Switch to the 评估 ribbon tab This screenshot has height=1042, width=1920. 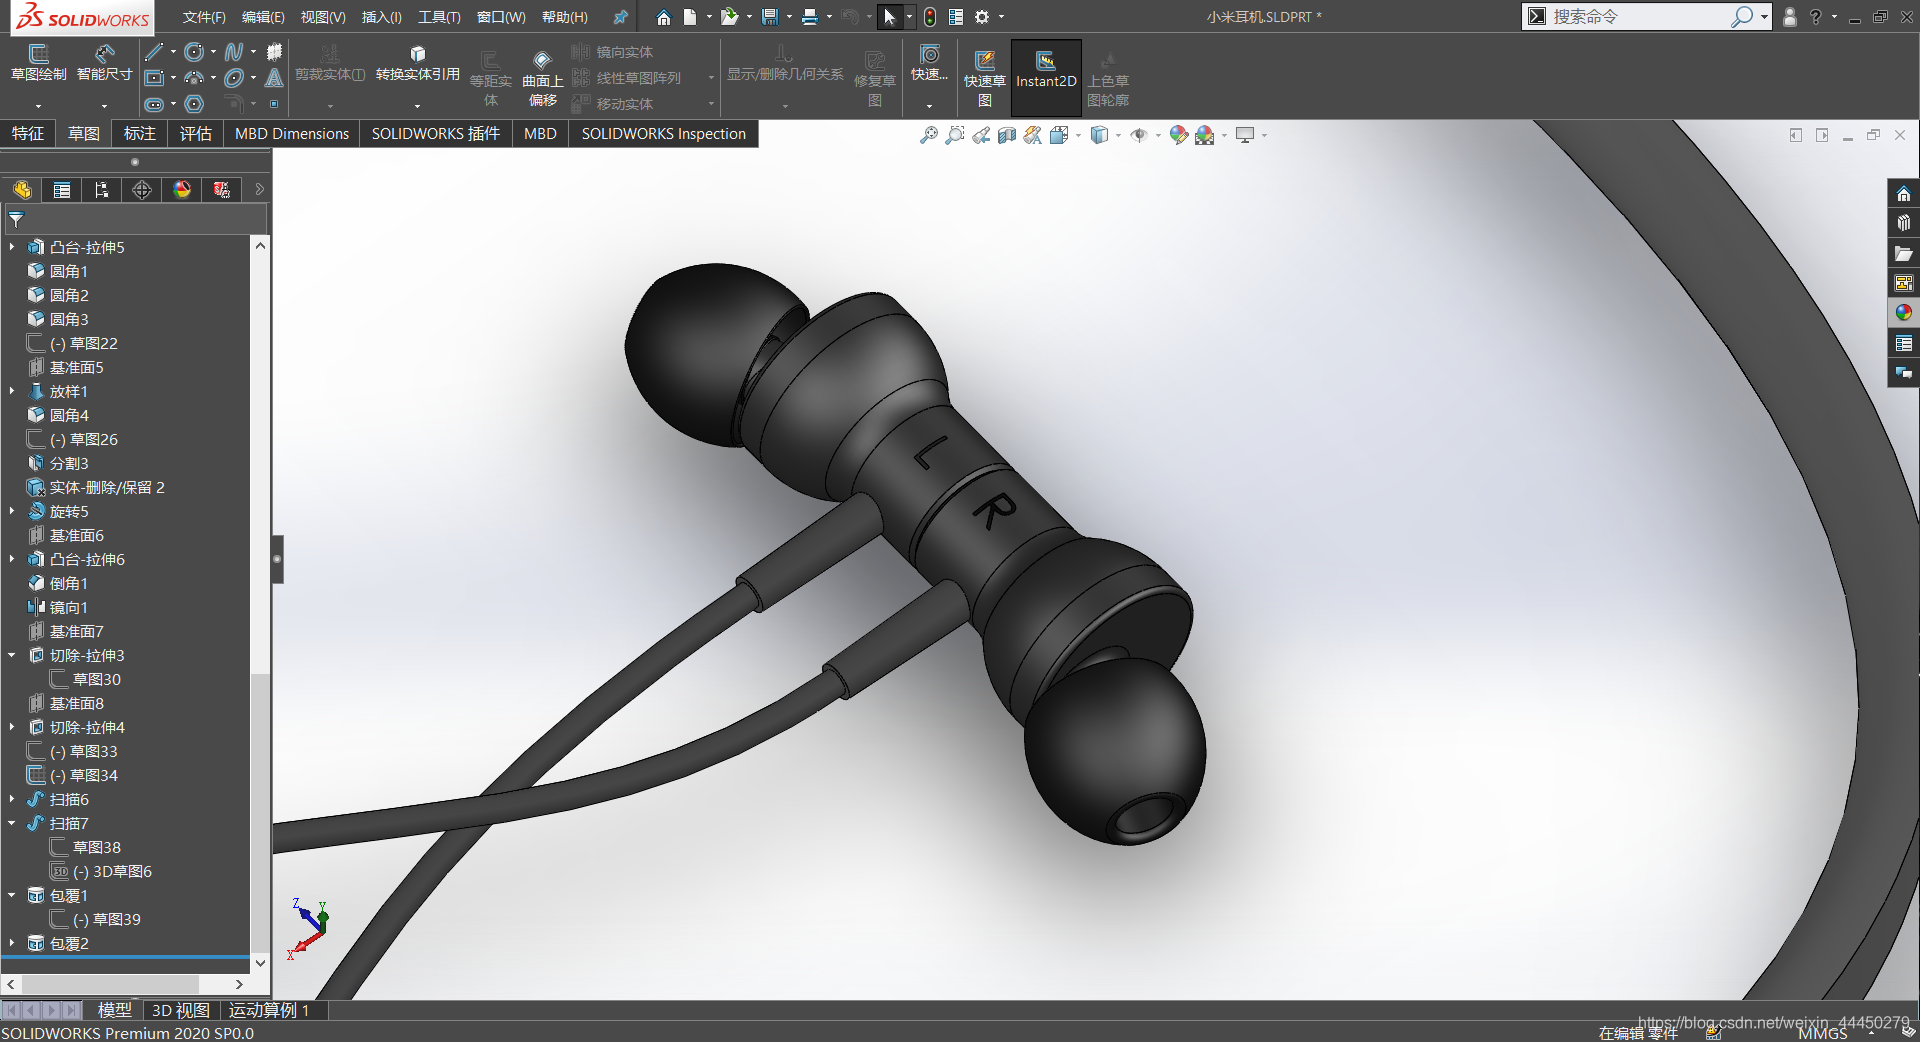(196, 134)
